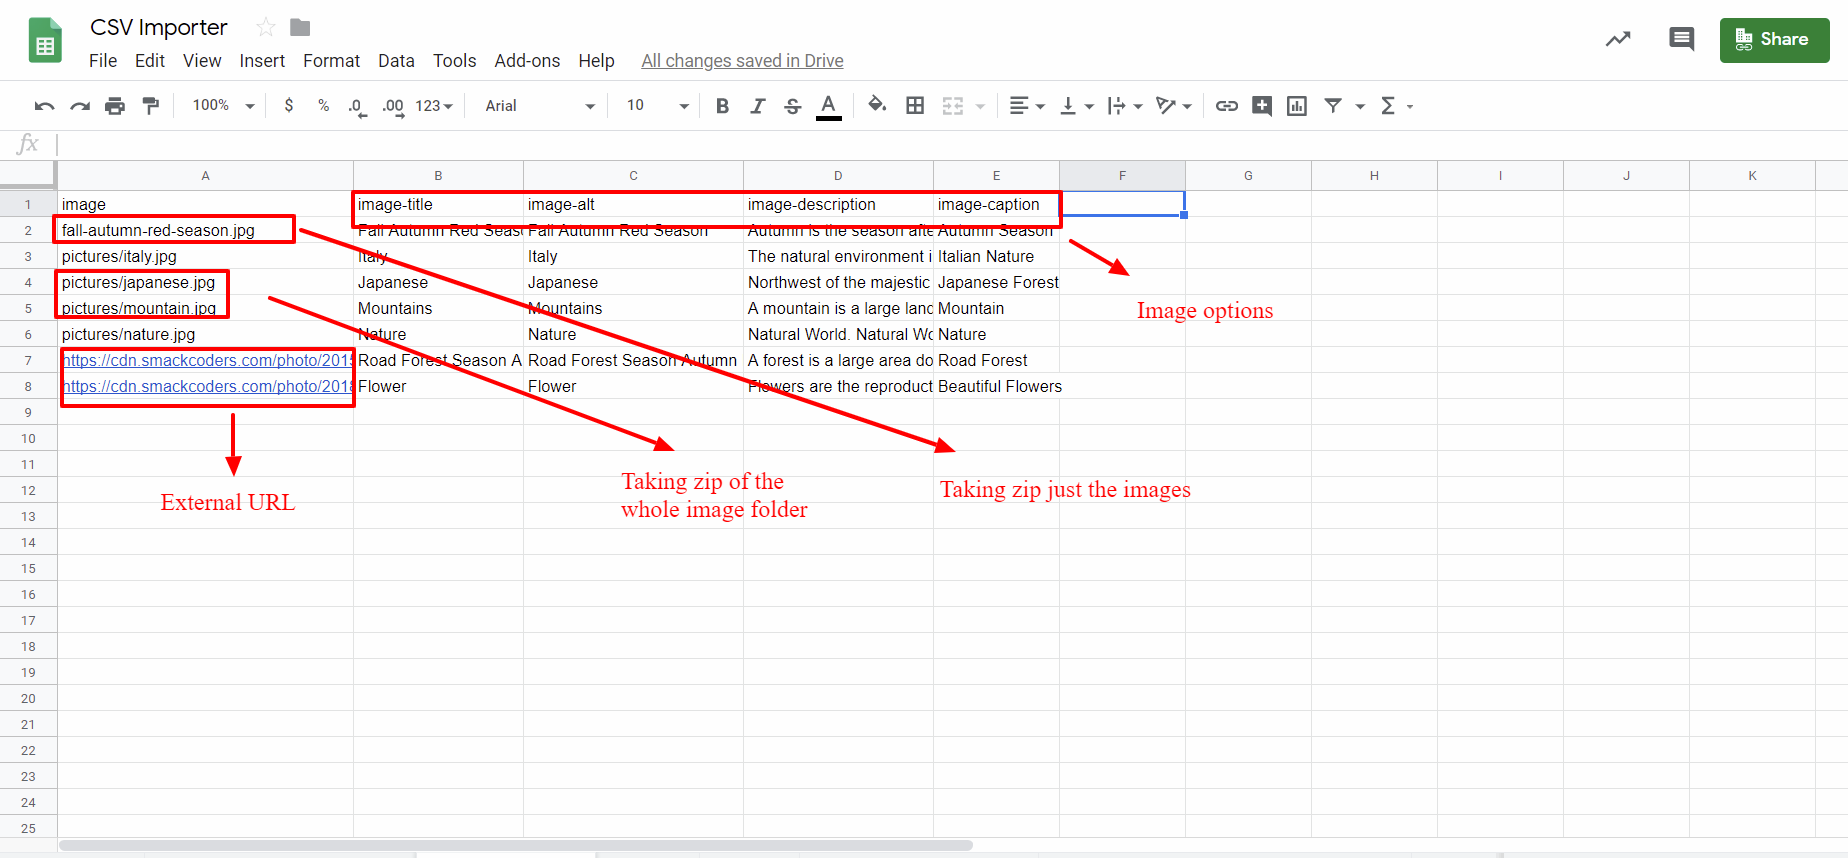Image resolution: width=1848 pixels, height=858 pixels.
Task: Open the Help menu
Action: point(596,61)
